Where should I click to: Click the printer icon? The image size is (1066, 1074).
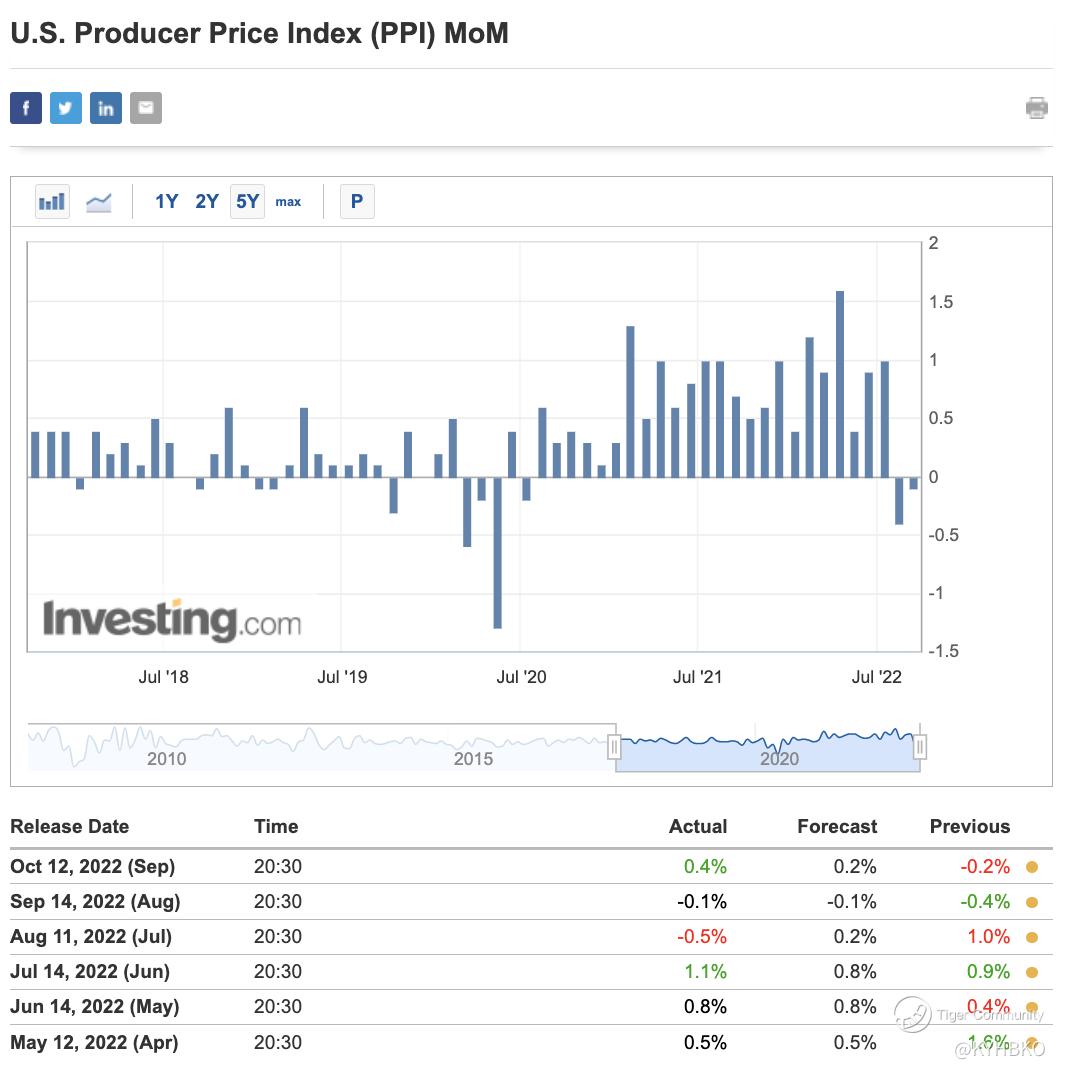click(x=1037, y=108)
